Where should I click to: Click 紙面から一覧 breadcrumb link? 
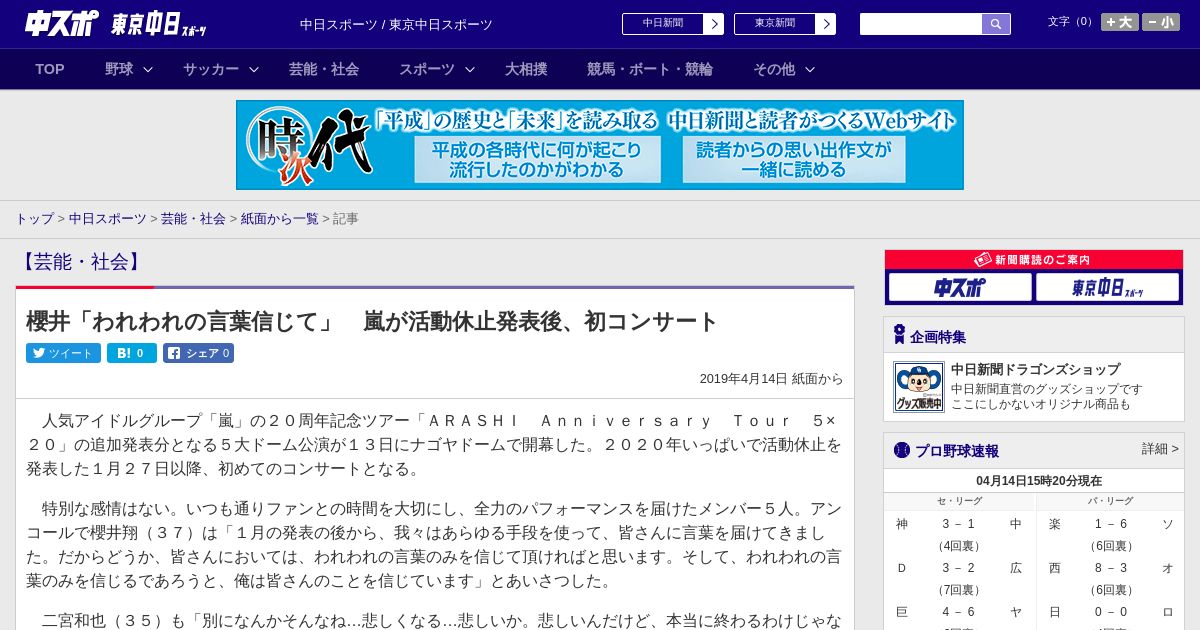click(x=279, y=218)
